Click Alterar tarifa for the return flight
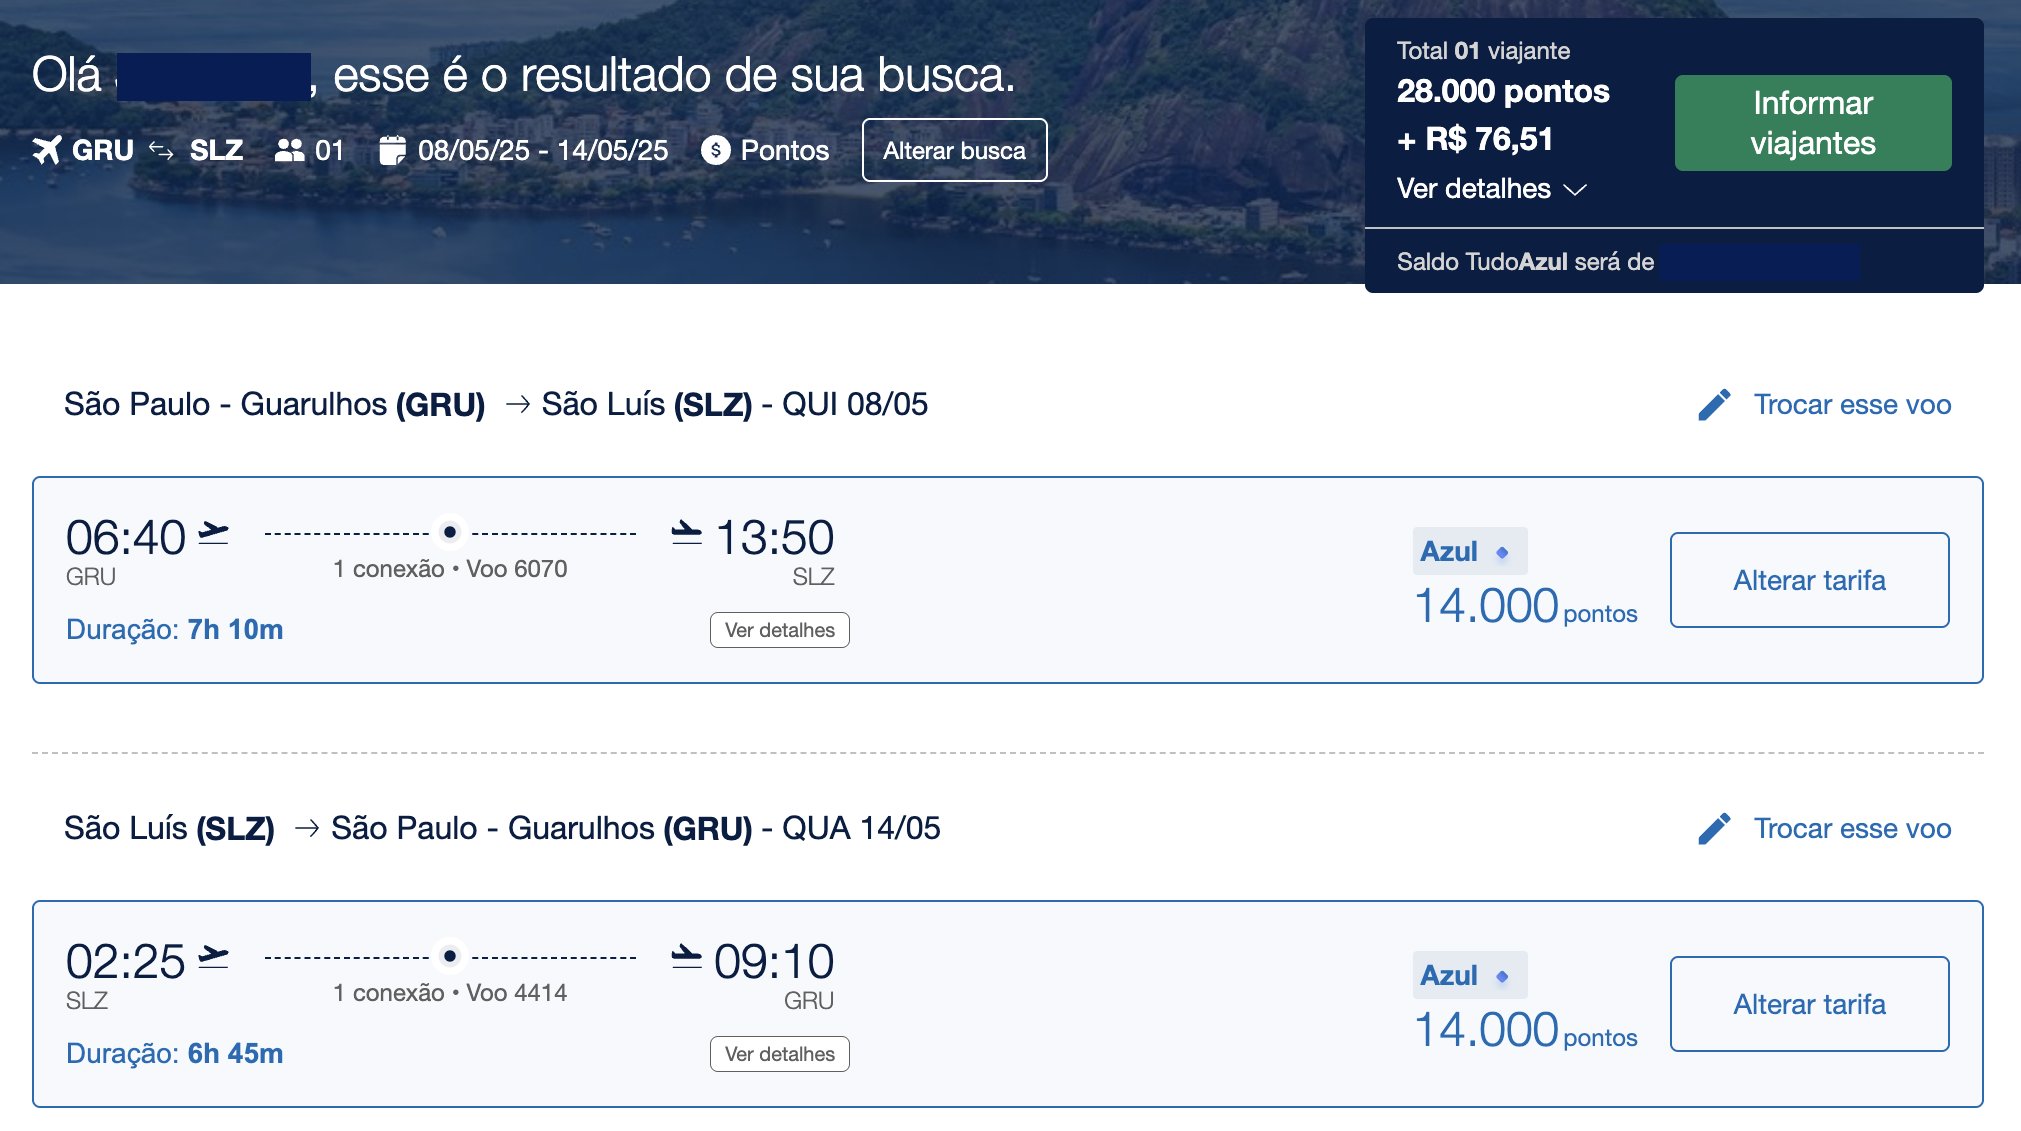Image resolution: width=2021 pixels, height=1131 pixels. pos(1809,1004)
